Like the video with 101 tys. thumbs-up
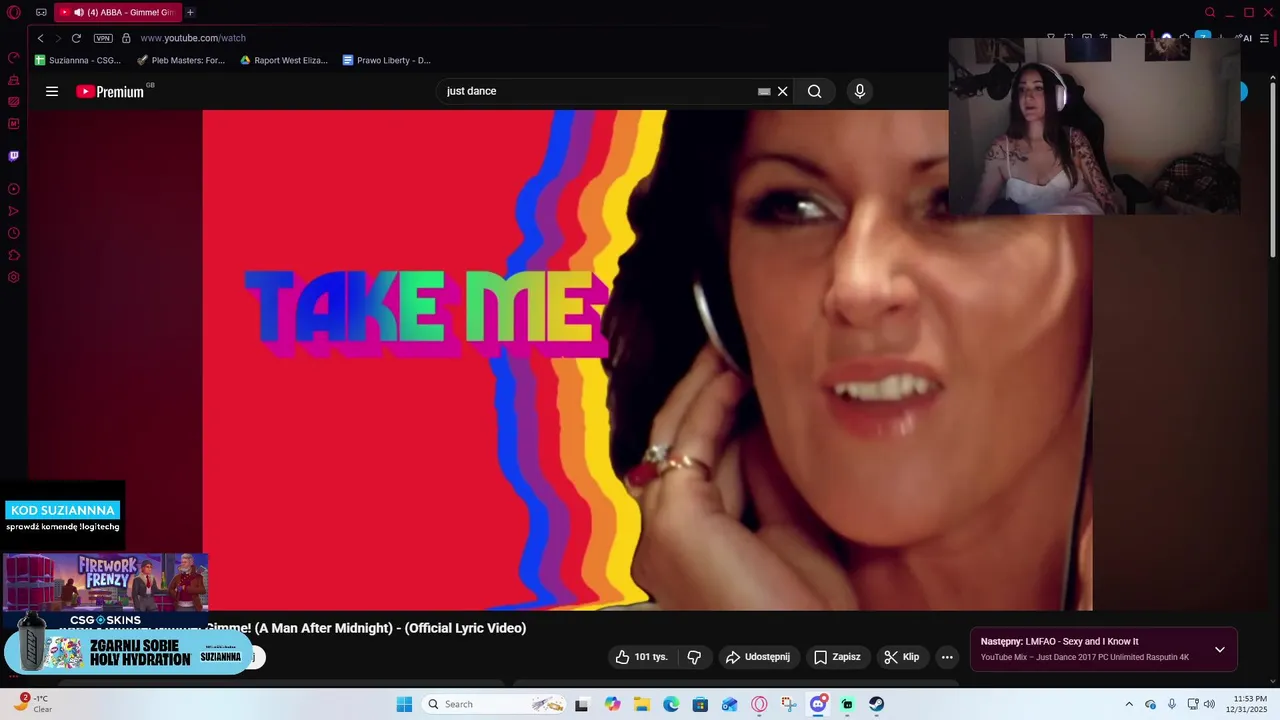 [x=641, y=657]
